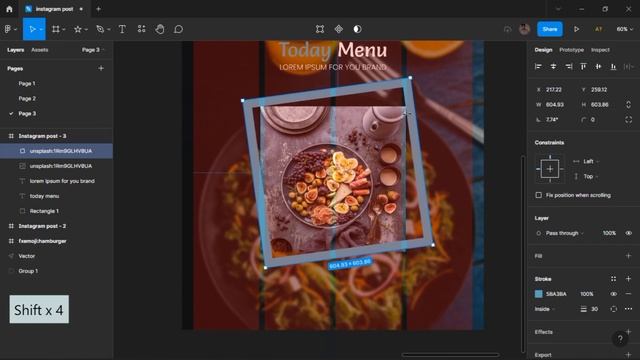Image resolution: width=640 pixels, height=360 pixels.
Task: Align left using the alignment icon
Action: coord(538,66)
